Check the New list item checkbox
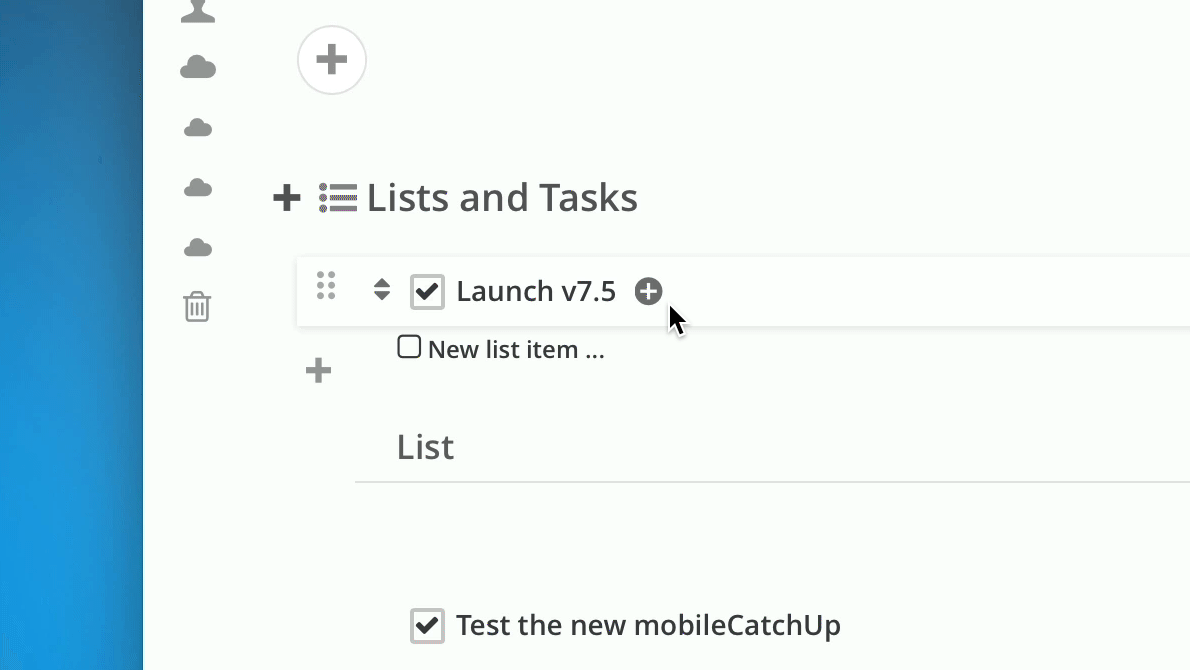The width and height of the screenshot is (1190, 670). tap(409, 347)
